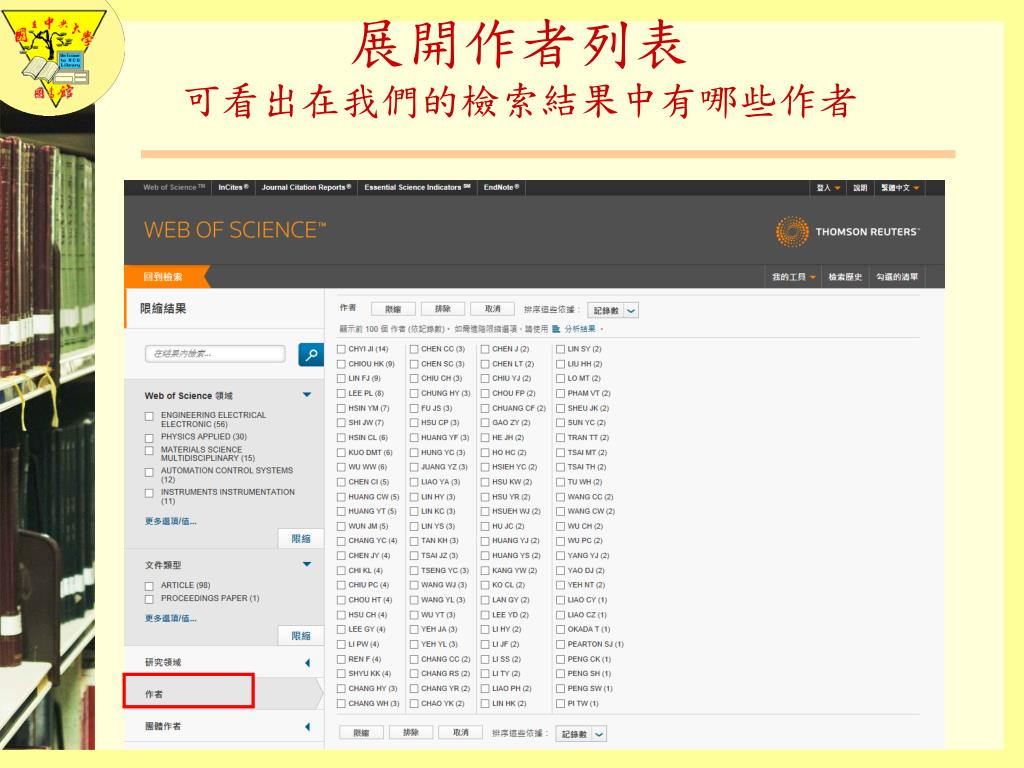The image size is (1024, 768).
Task: Click 更多選項/值 link under subject areas
Action: click(x=170, y=521)
